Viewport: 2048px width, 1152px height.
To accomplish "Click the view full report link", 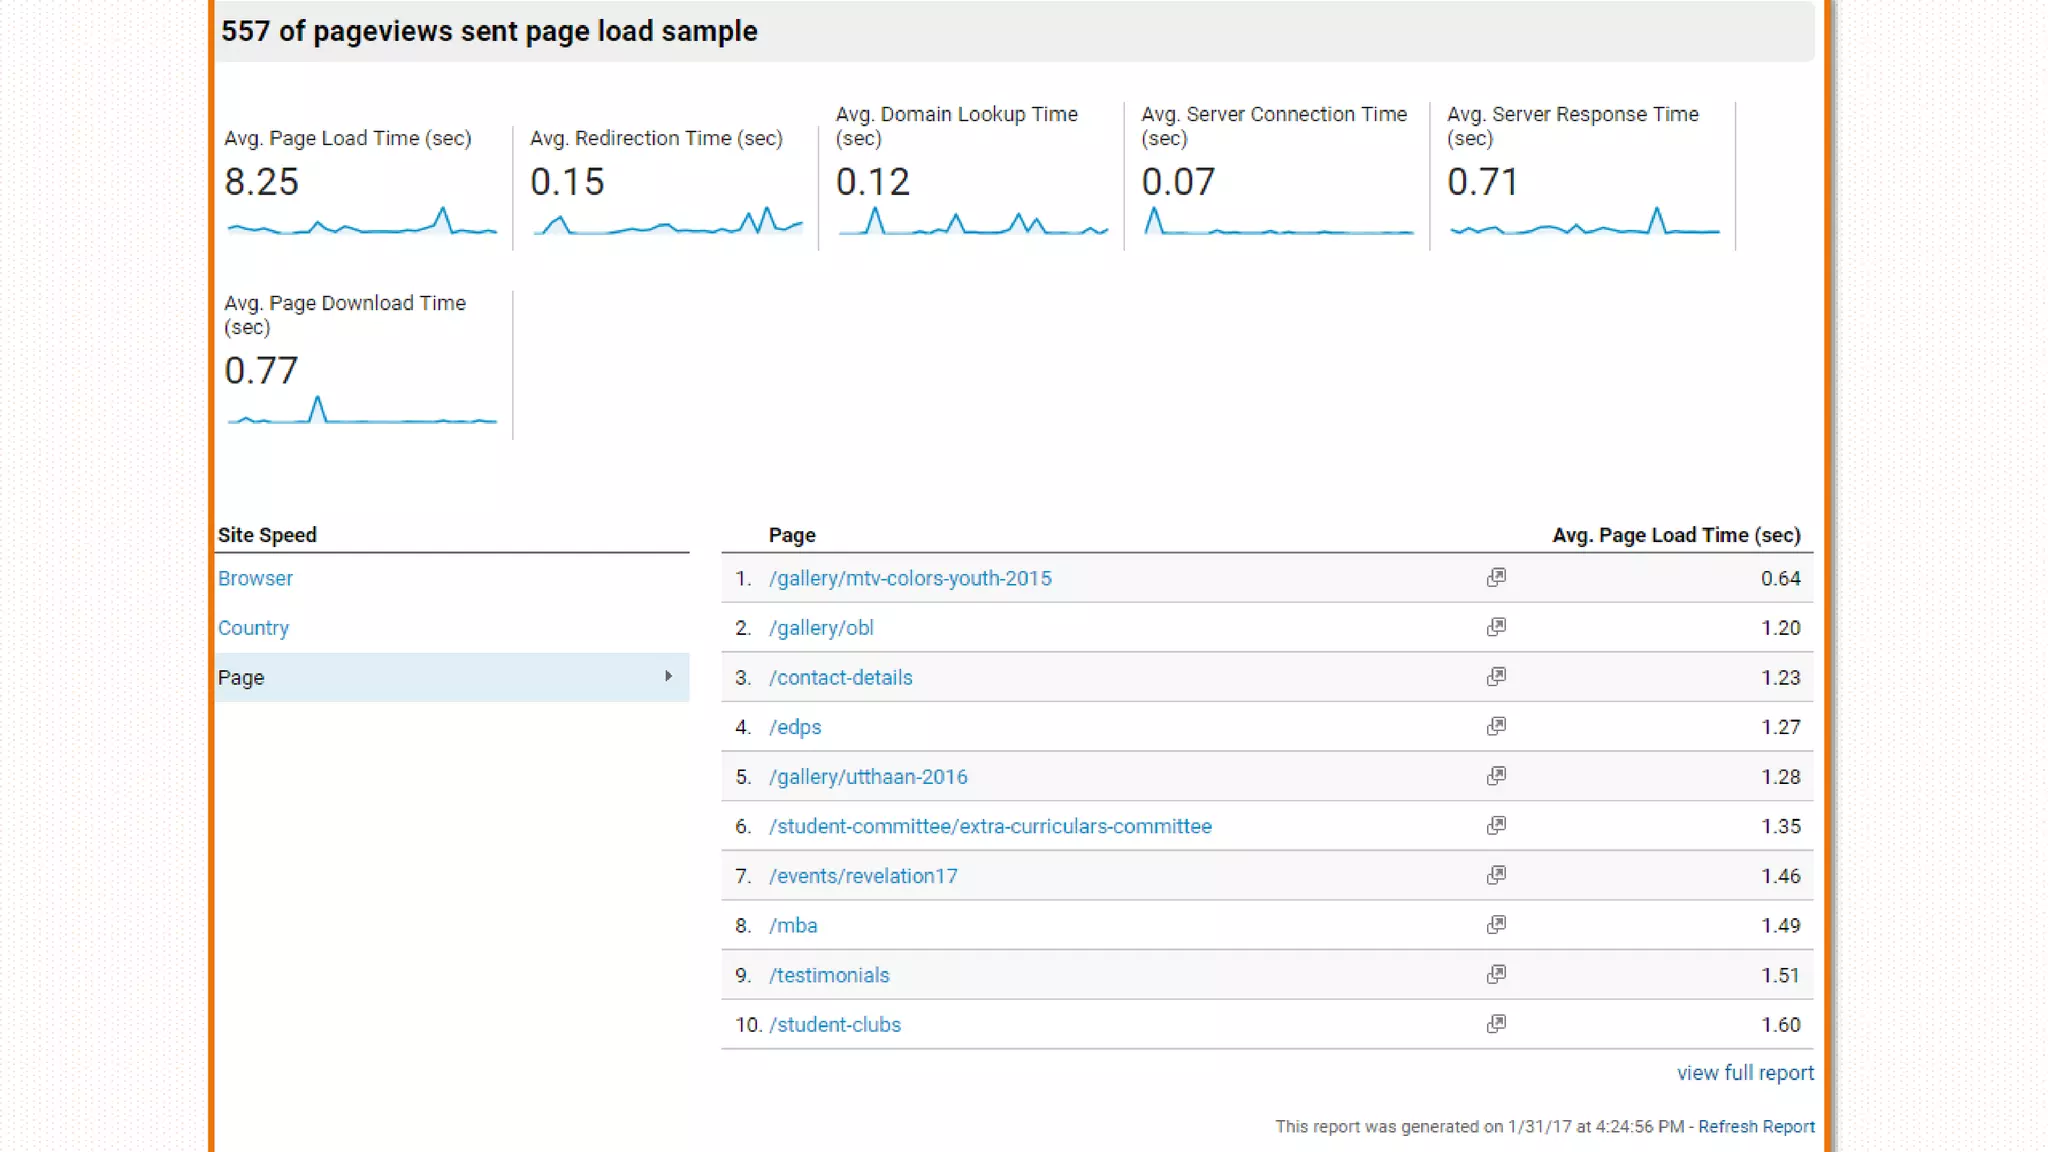I will pyautogui.click(x=1745, y=1073).
